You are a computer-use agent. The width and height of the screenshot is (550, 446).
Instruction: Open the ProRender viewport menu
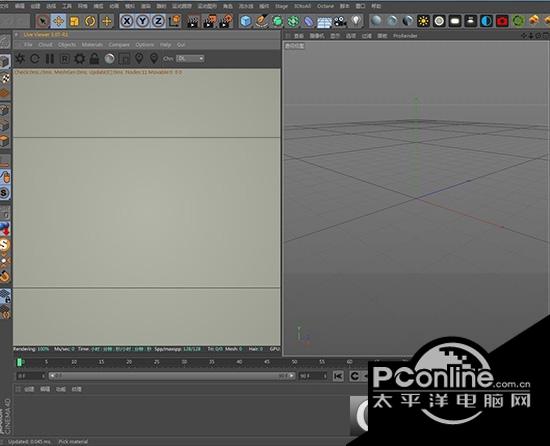point(405,36)
